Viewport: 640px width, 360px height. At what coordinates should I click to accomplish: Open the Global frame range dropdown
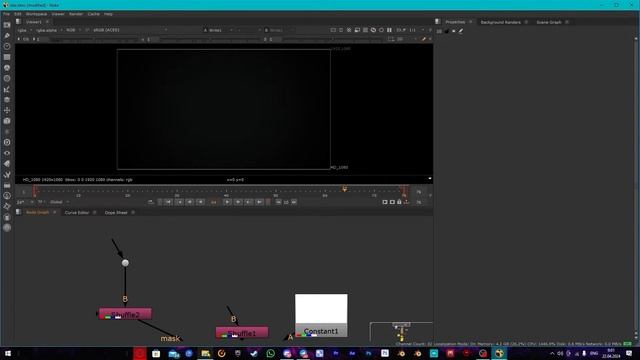coord(60,202)
